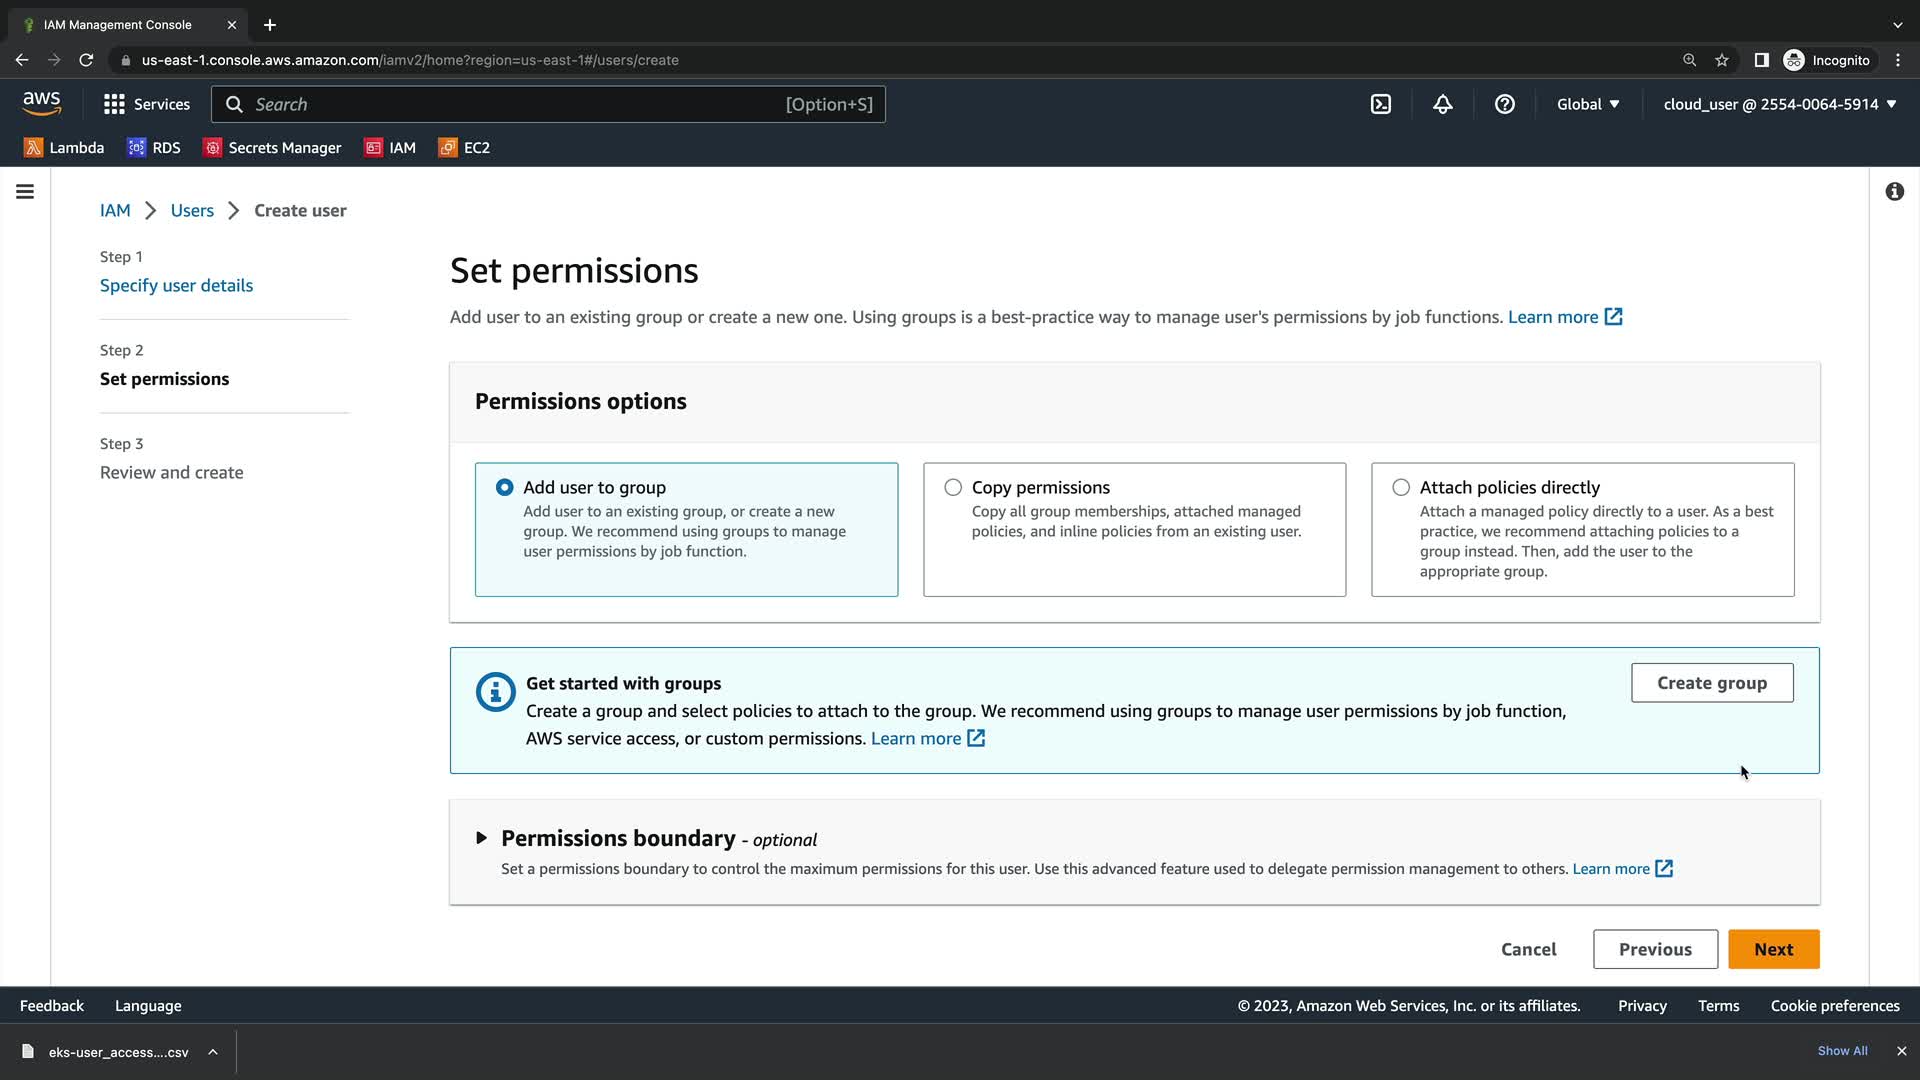Select Add user to group option
This screenshot has width=1920, height=1080.
505,487
